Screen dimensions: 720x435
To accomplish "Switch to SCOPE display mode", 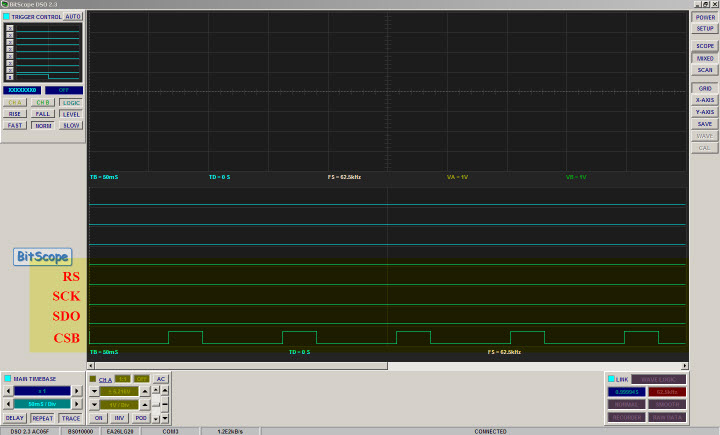I will pyautogui.click(x=705, y=46).
